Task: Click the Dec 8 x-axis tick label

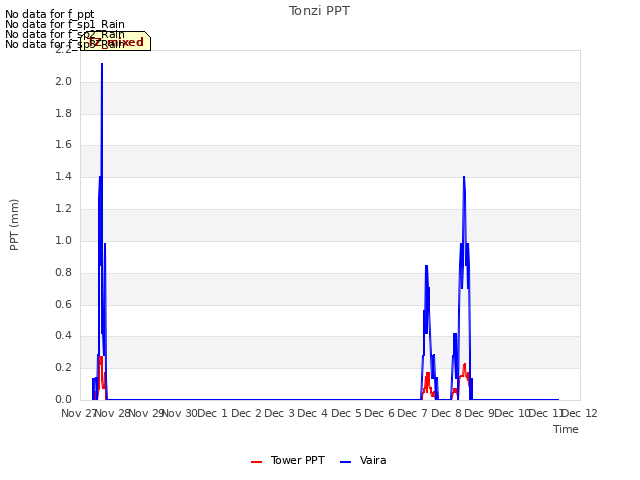Action: (x=447, y=413)
